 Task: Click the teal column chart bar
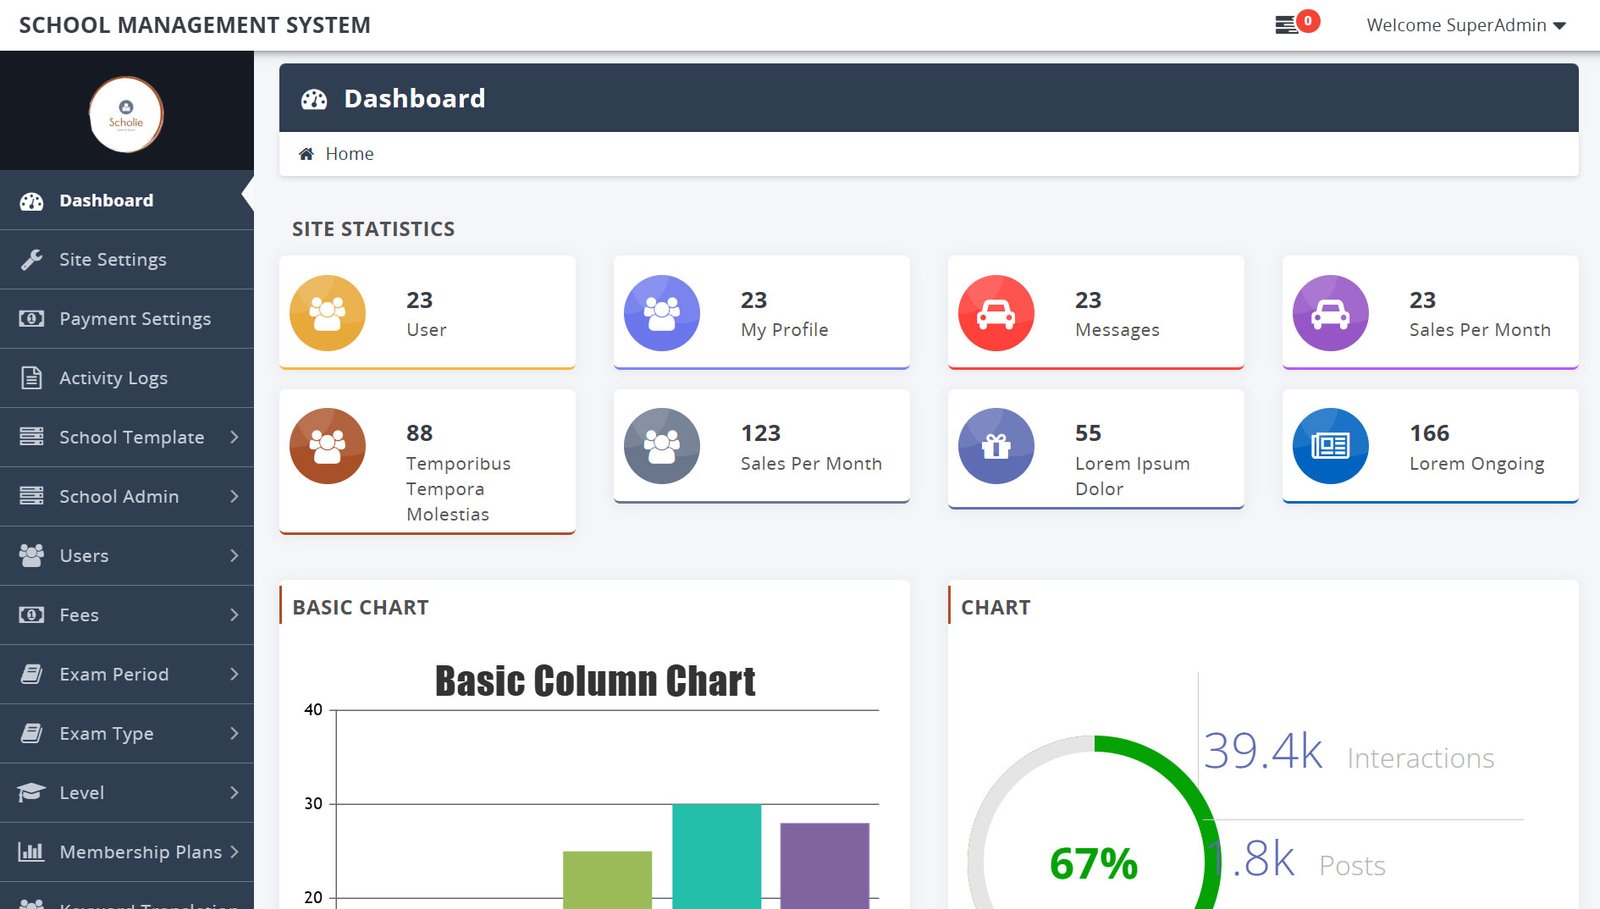[716, 856]
